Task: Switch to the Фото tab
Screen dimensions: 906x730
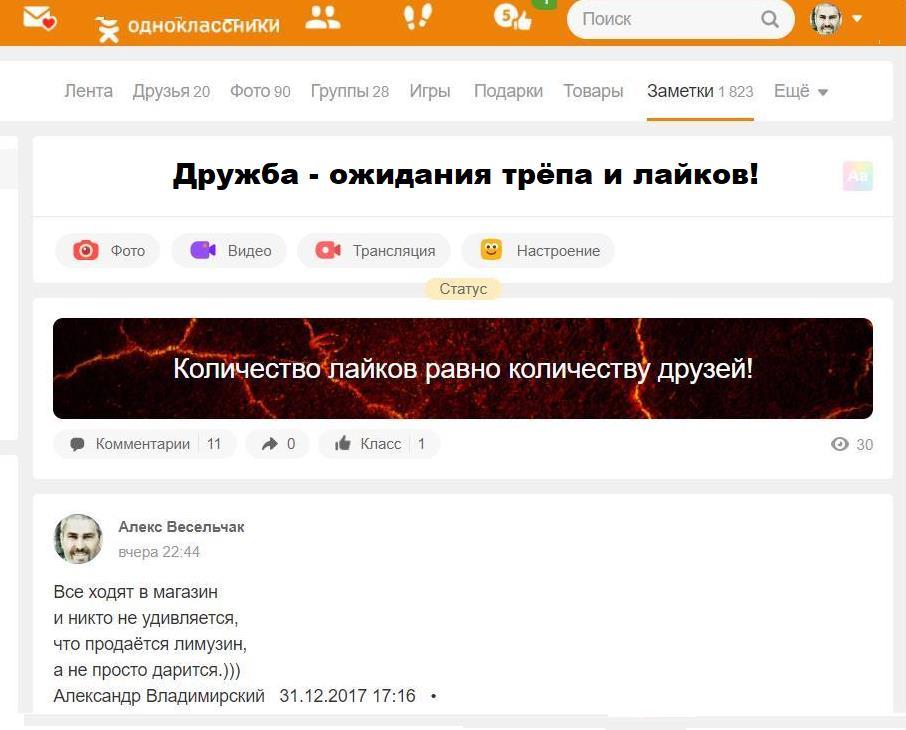Action: pos(260,91)
